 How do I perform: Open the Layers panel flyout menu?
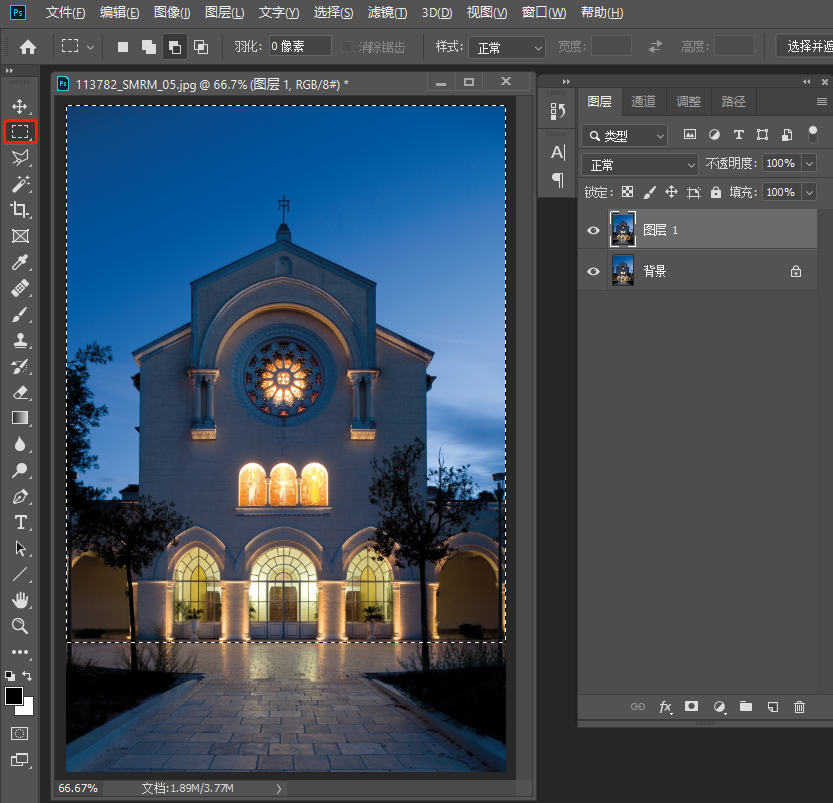tap(821, 101)
